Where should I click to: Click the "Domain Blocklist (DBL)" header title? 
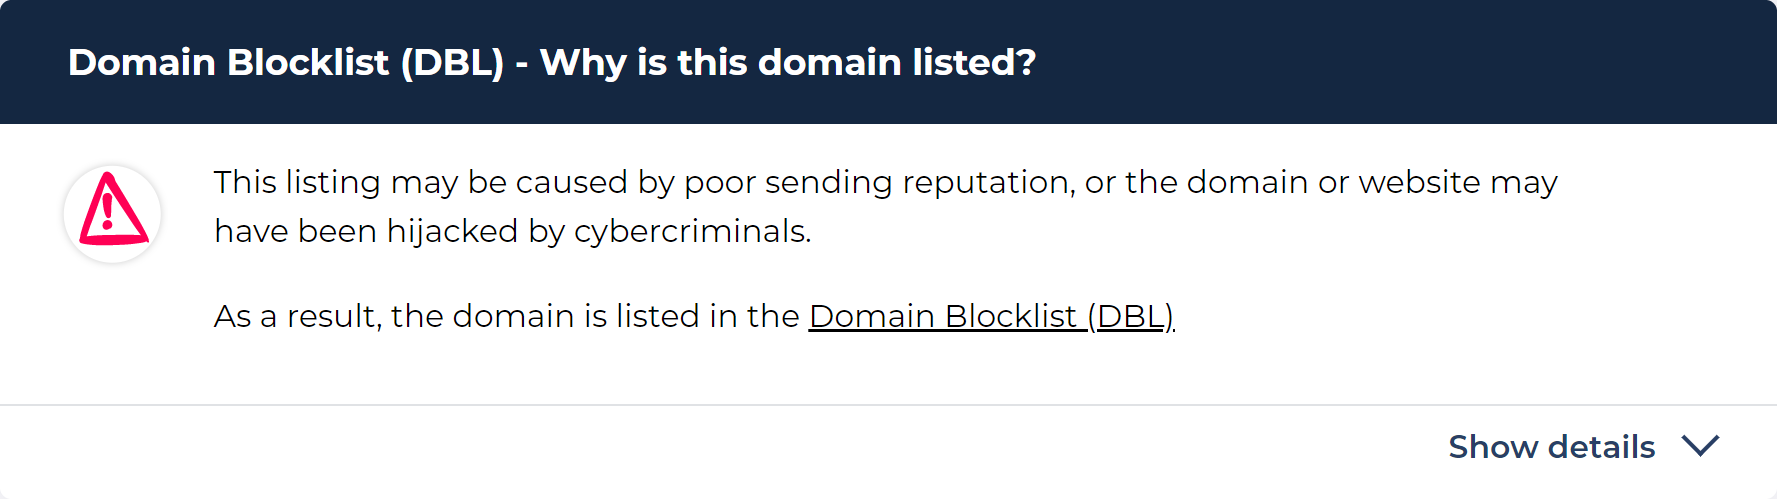(285, 63)
